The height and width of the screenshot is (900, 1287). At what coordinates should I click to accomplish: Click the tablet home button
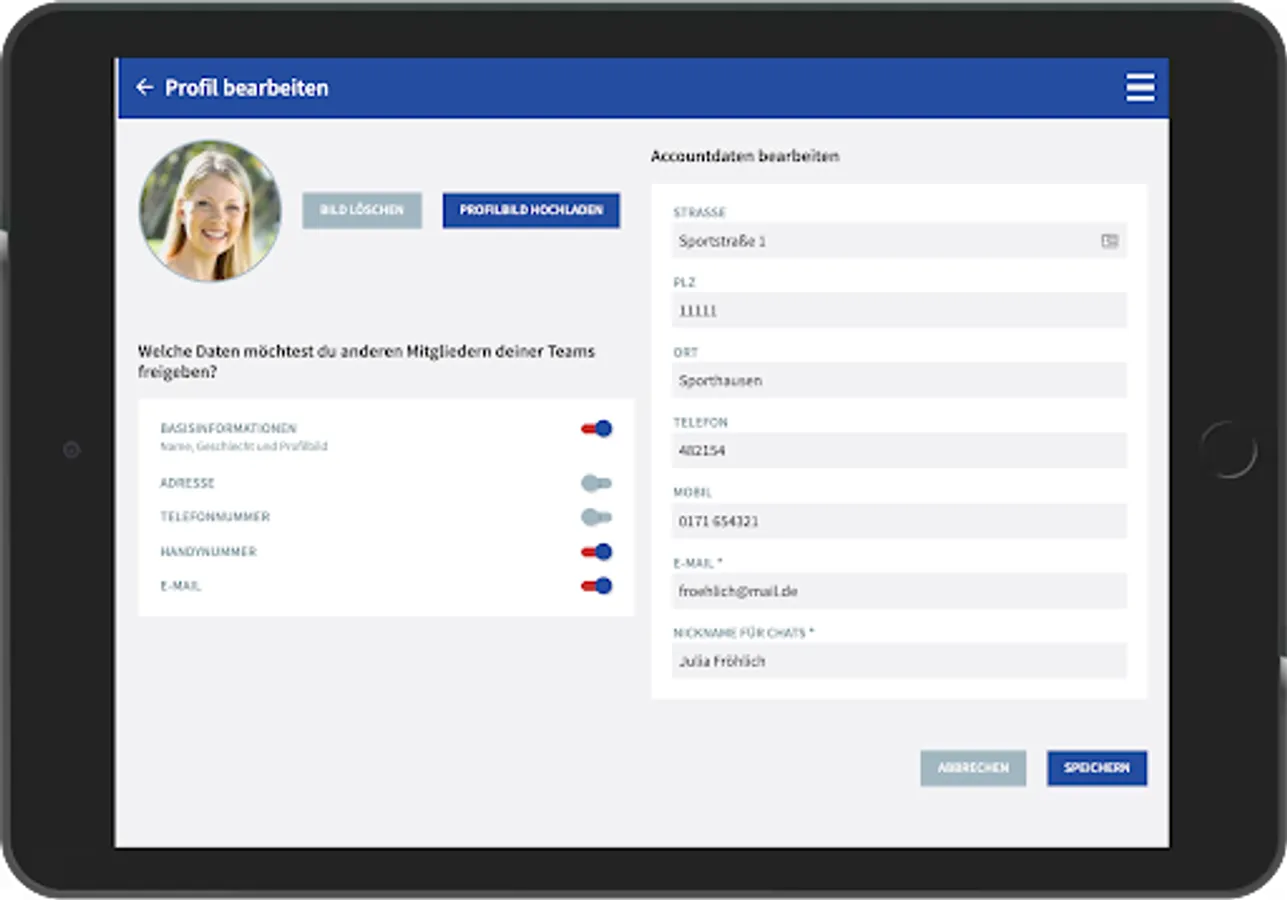(1228, 449)
